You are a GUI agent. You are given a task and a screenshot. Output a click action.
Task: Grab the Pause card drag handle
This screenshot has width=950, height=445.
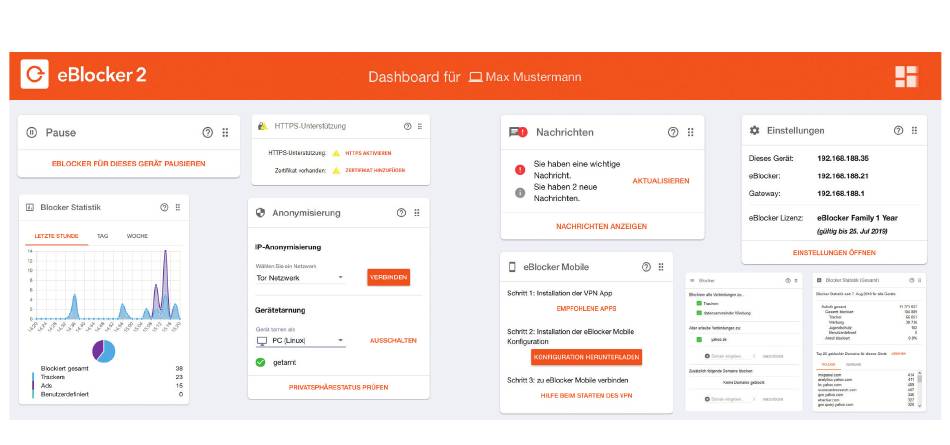pos(225,132)
